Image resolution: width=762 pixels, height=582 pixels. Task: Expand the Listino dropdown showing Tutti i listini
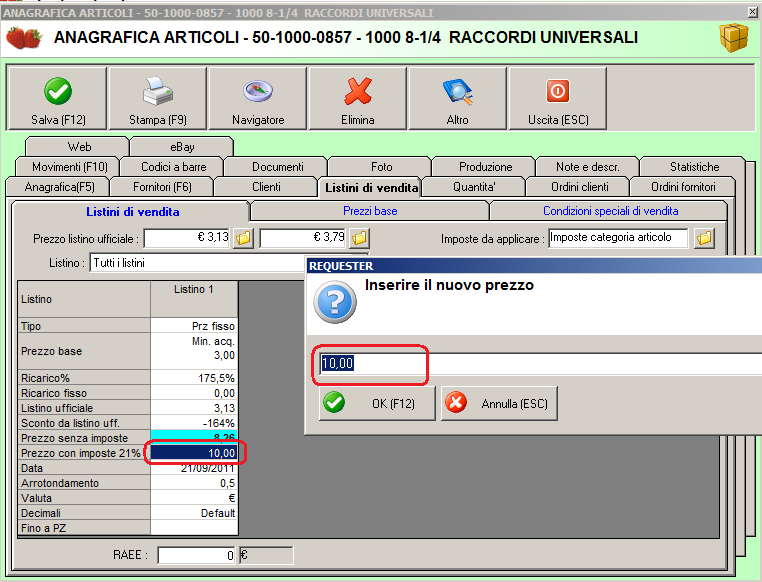(x=200, y=263)
